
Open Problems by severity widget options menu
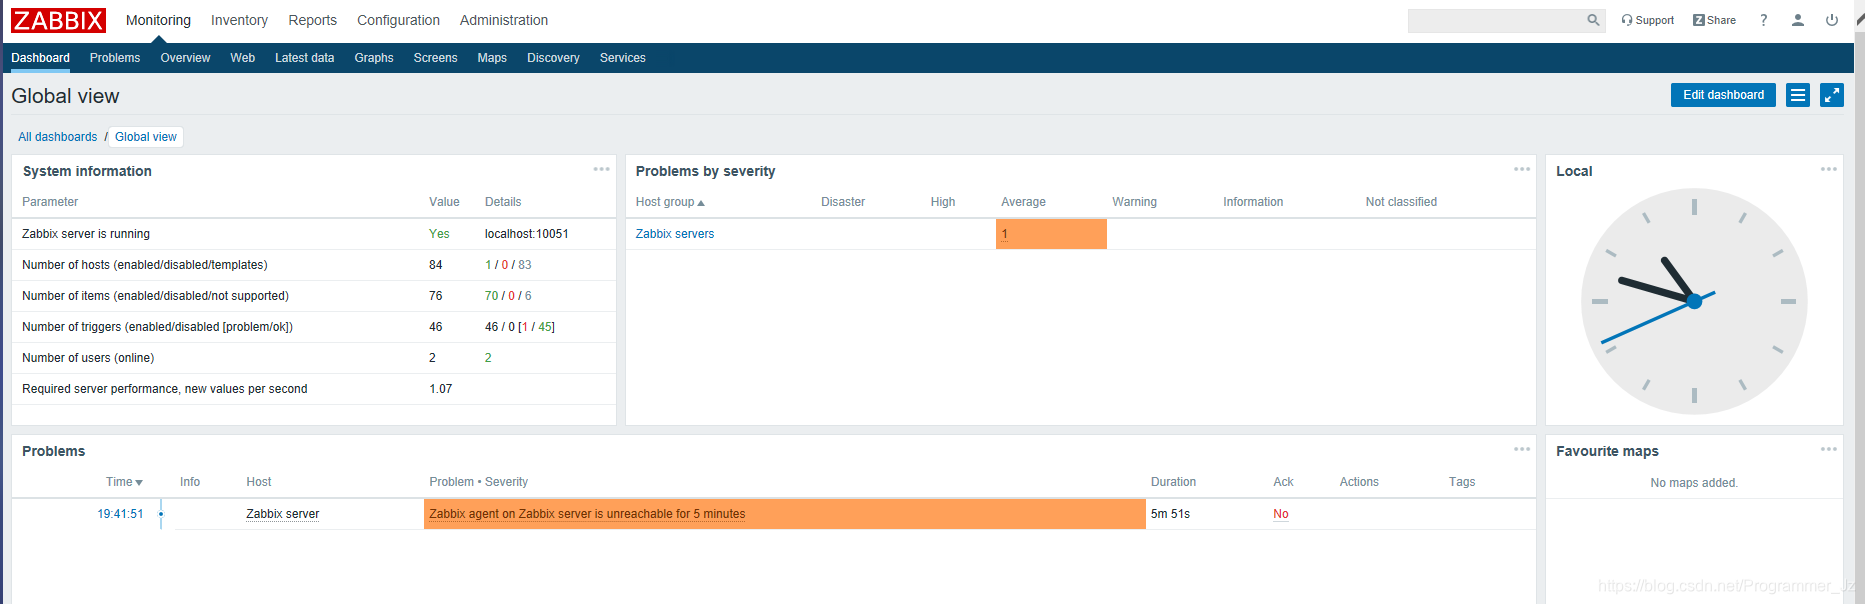(1522, 169)
